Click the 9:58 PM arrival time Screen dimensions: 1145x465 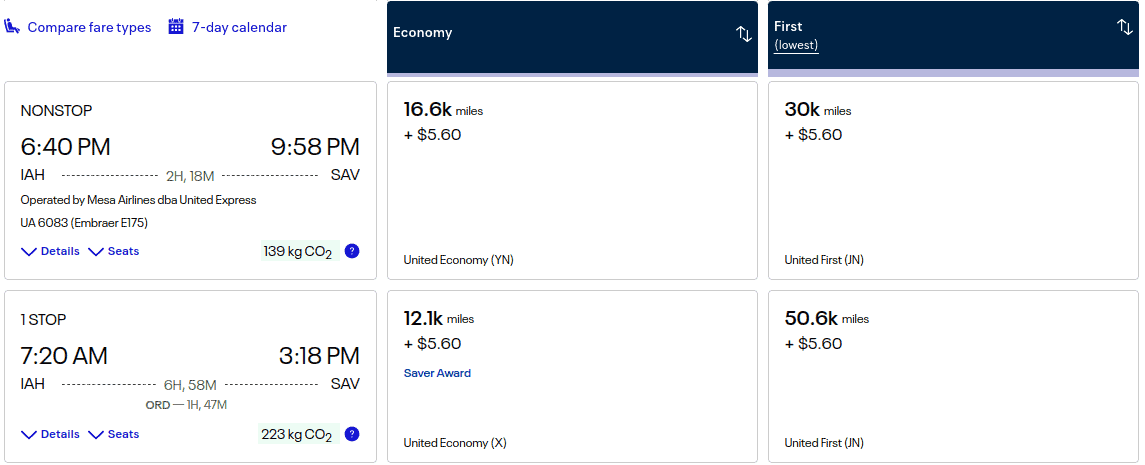(315, 147)
